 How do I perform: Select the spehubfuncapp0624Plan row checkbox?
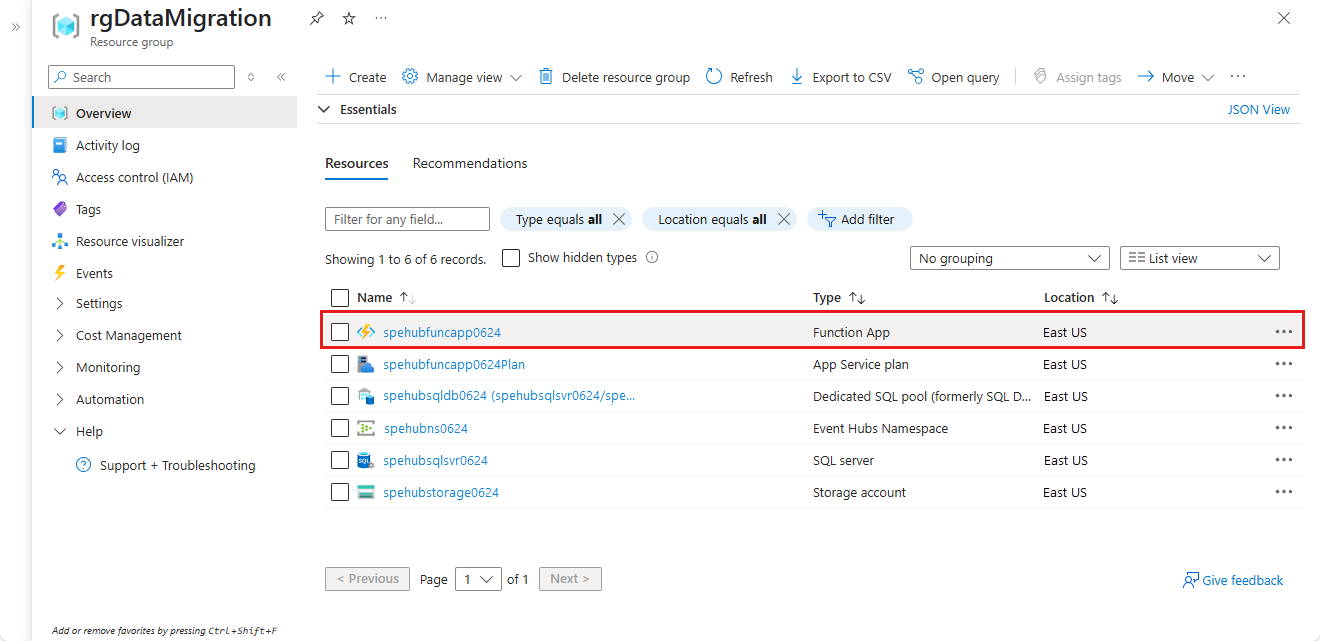(340, 364)
